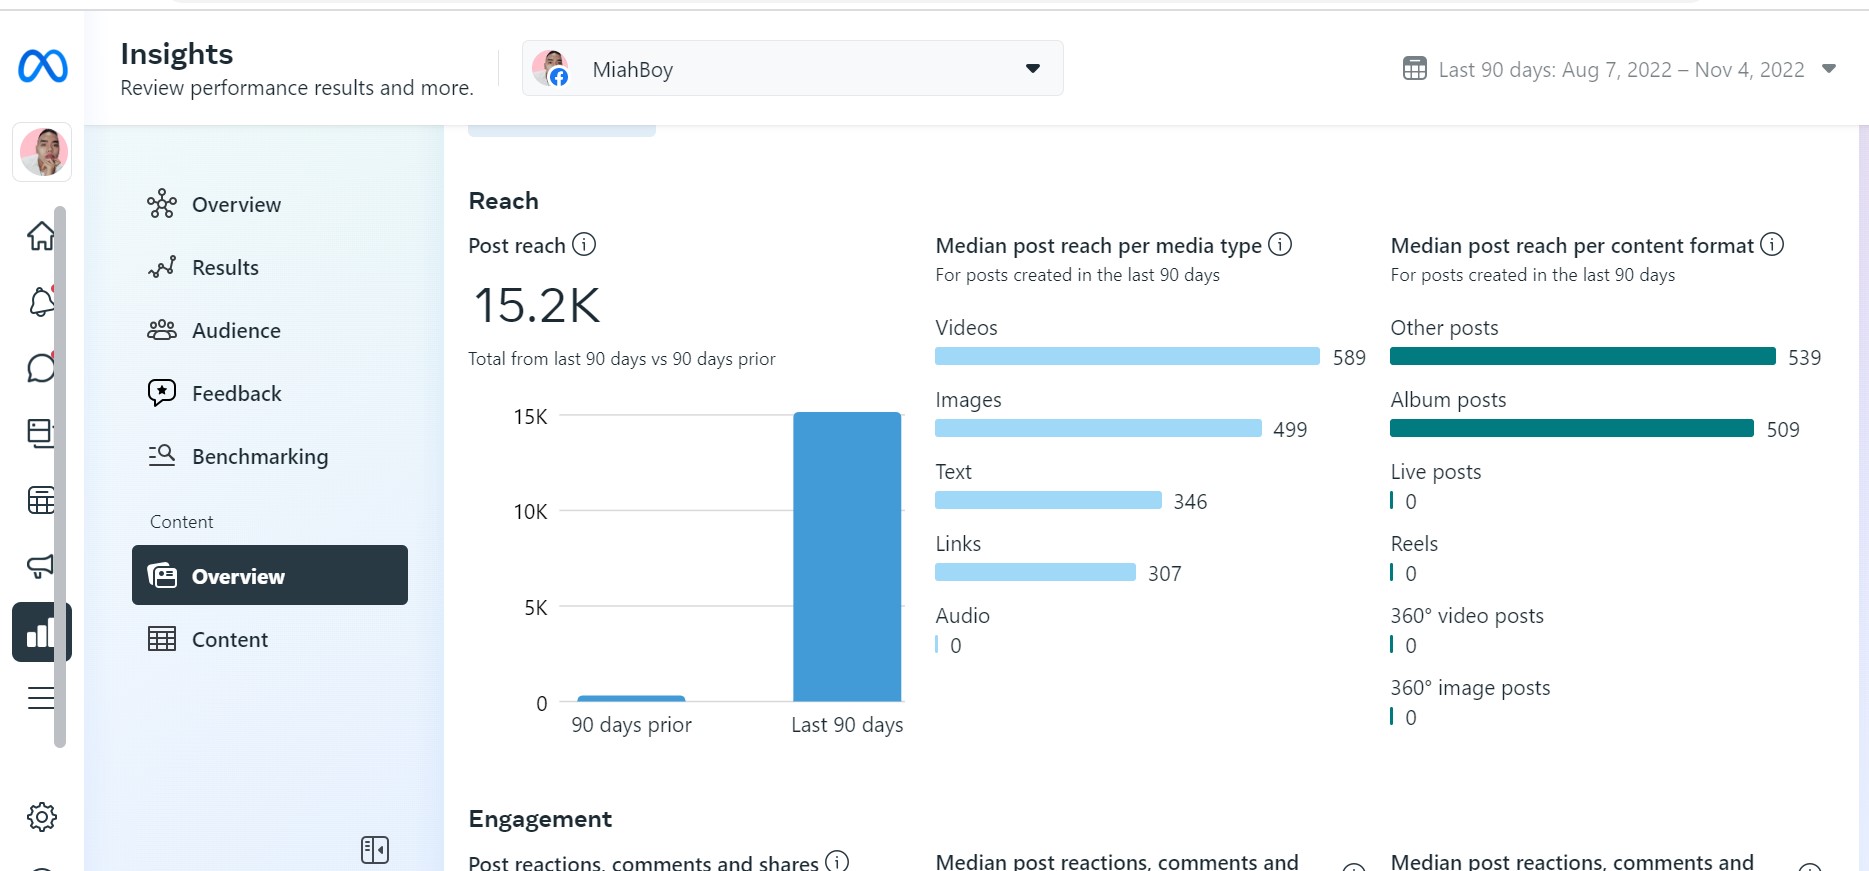Open the hamburger all tools menu
The image size is (1869, 871).
[40, 698]
